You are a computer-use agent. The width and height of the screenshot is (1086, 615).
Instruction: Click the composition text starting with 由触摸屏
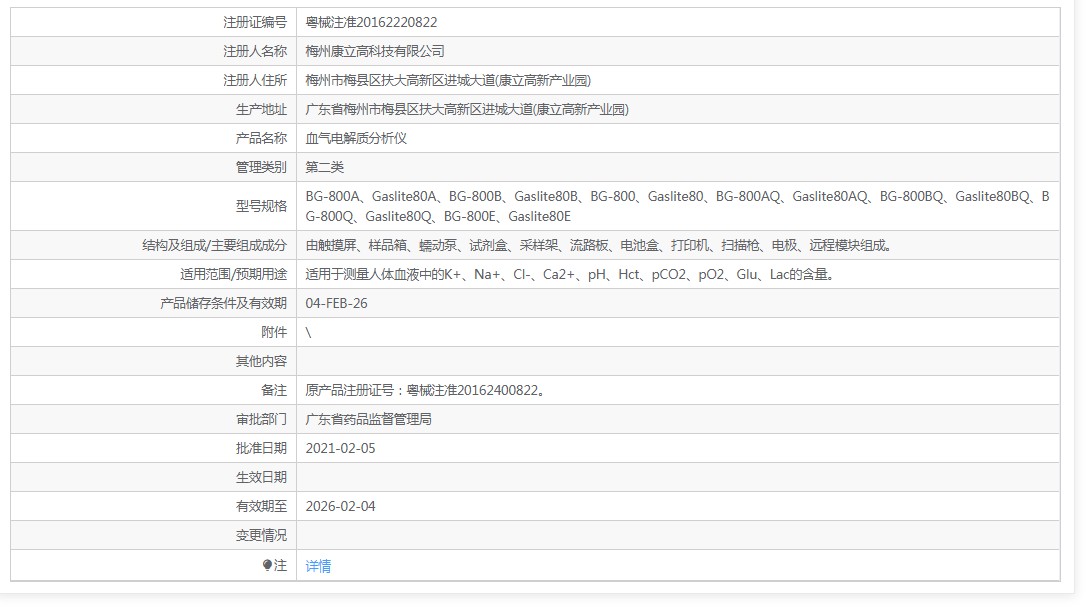598,245
